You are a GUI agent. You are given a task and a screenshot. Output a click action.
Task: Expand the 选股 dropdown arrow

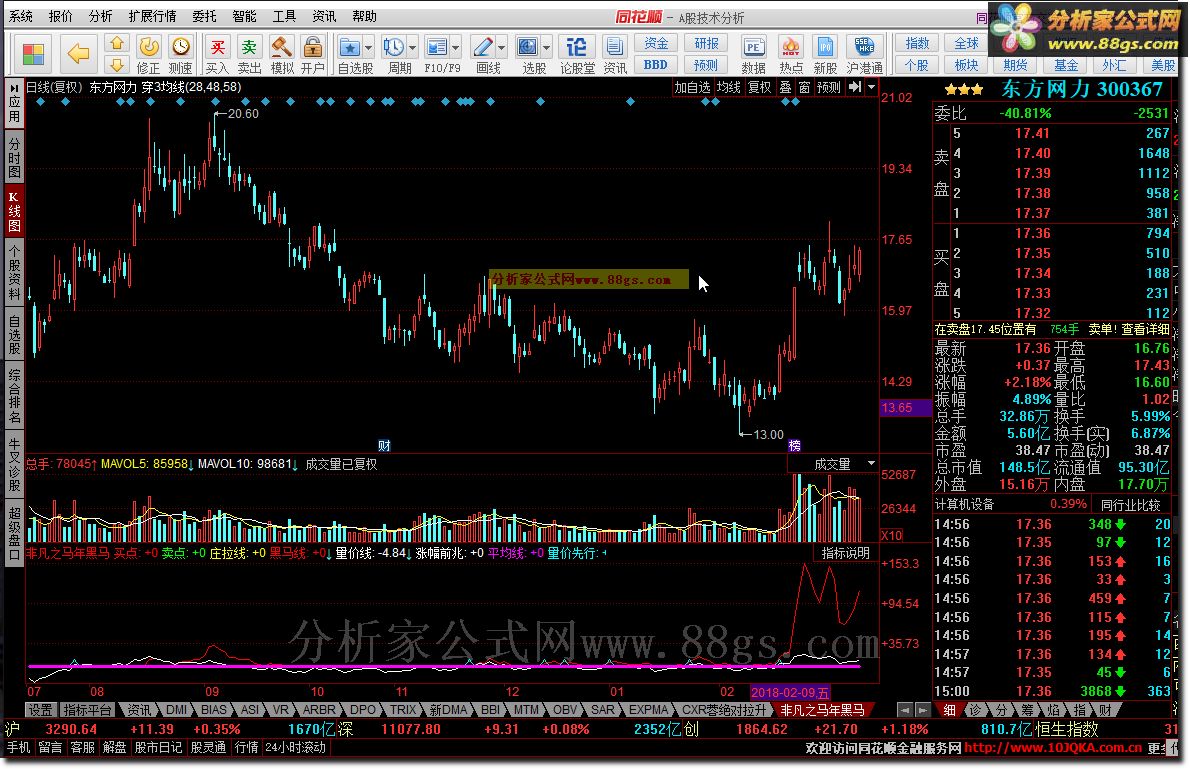(x=546, y=48)
